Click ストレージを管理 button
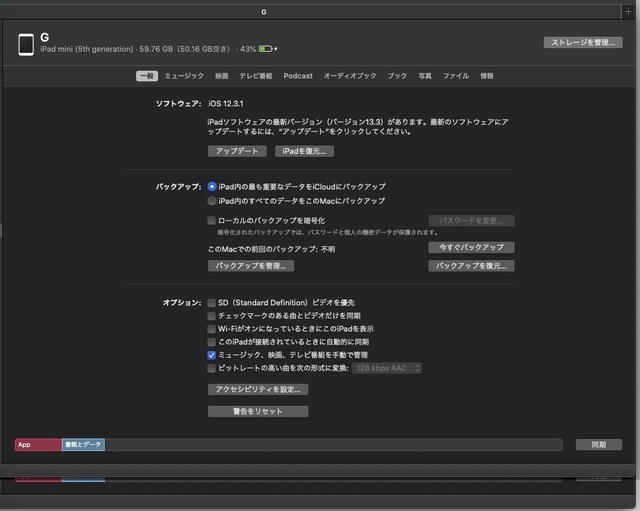Image resolution: width=640 pixels, height=511 pixels. (x=583, y=42)
